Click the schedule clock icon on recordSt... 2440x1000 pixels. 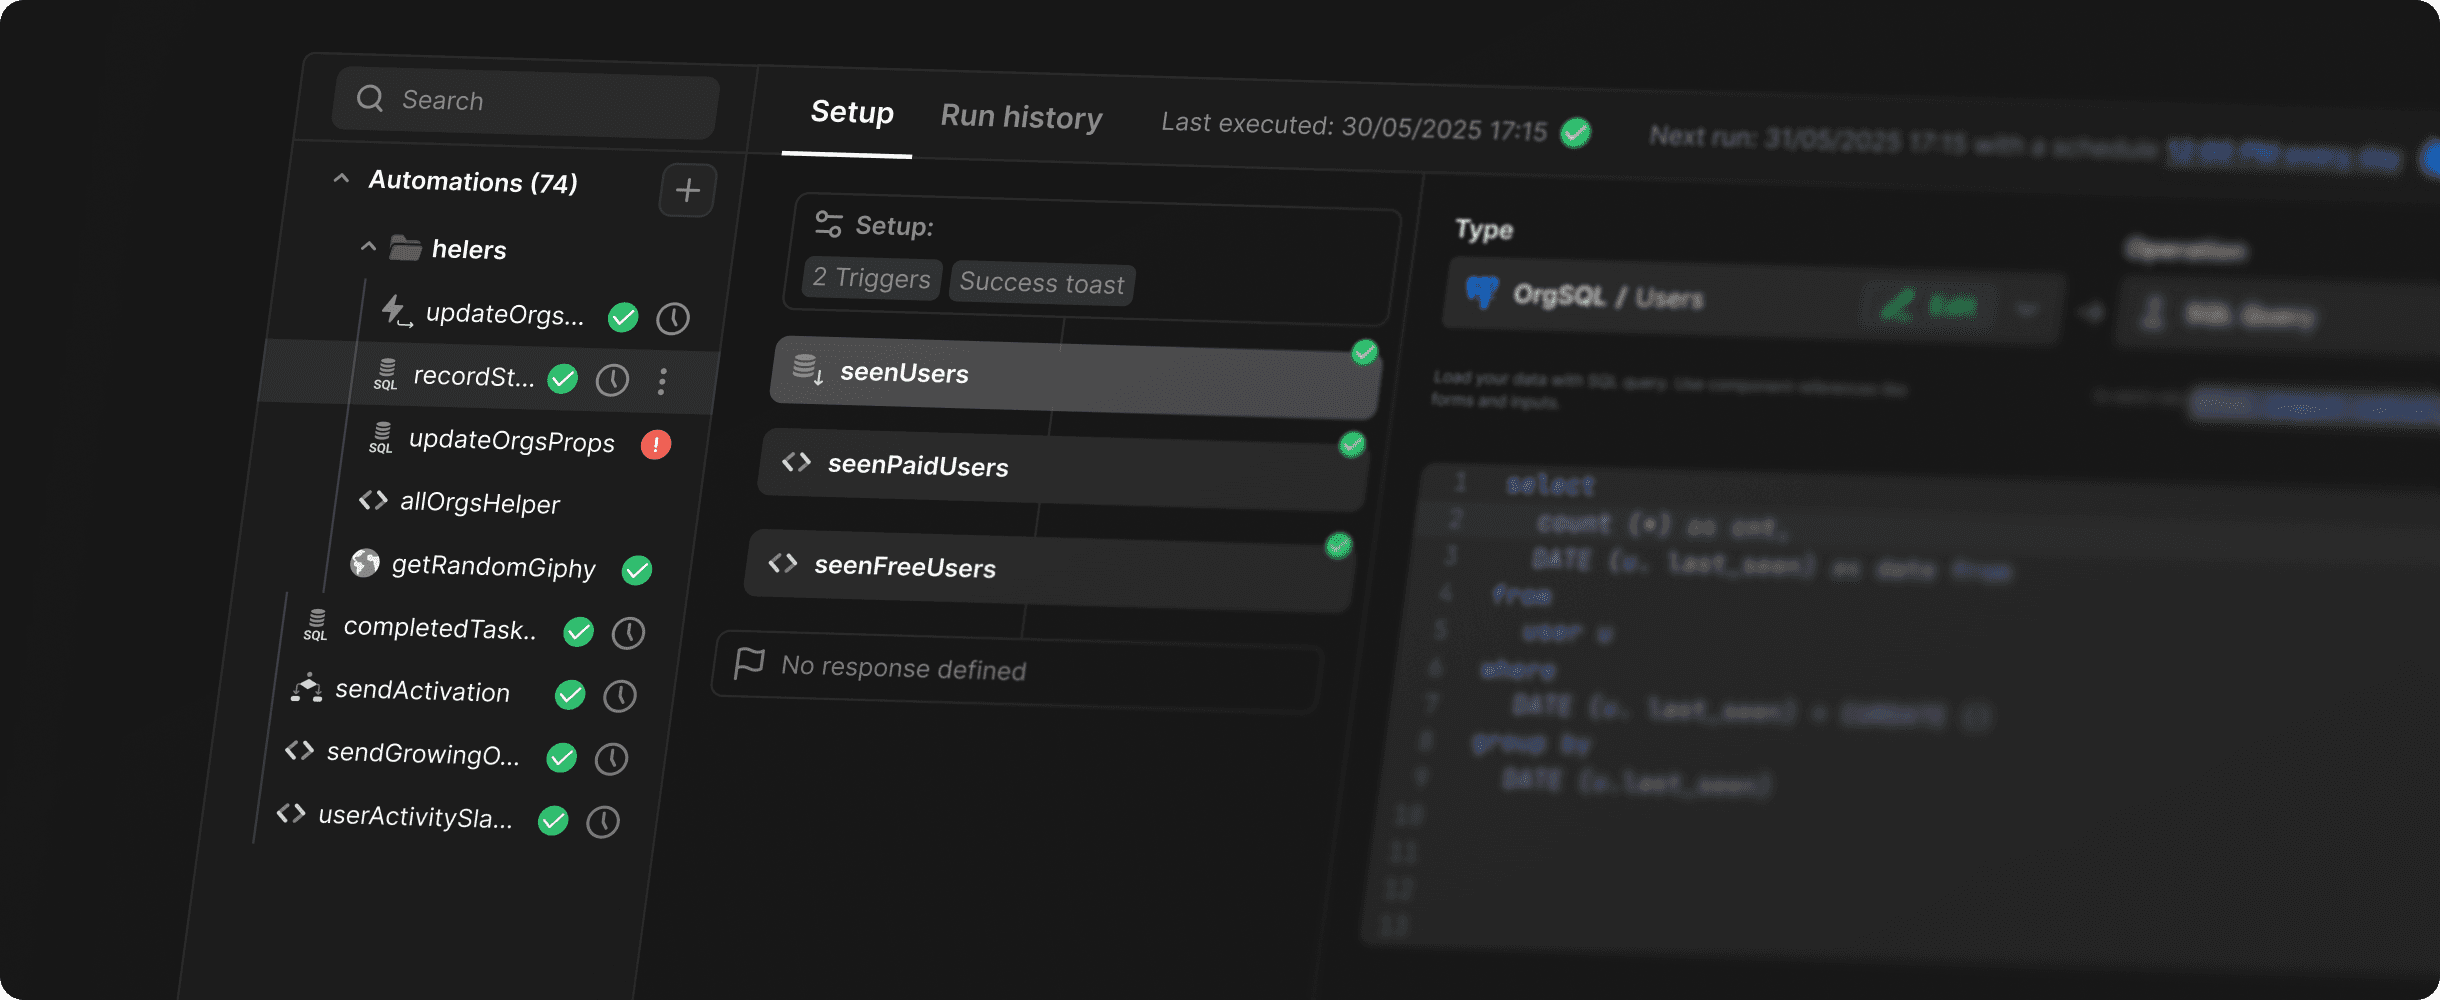point(612,380)
